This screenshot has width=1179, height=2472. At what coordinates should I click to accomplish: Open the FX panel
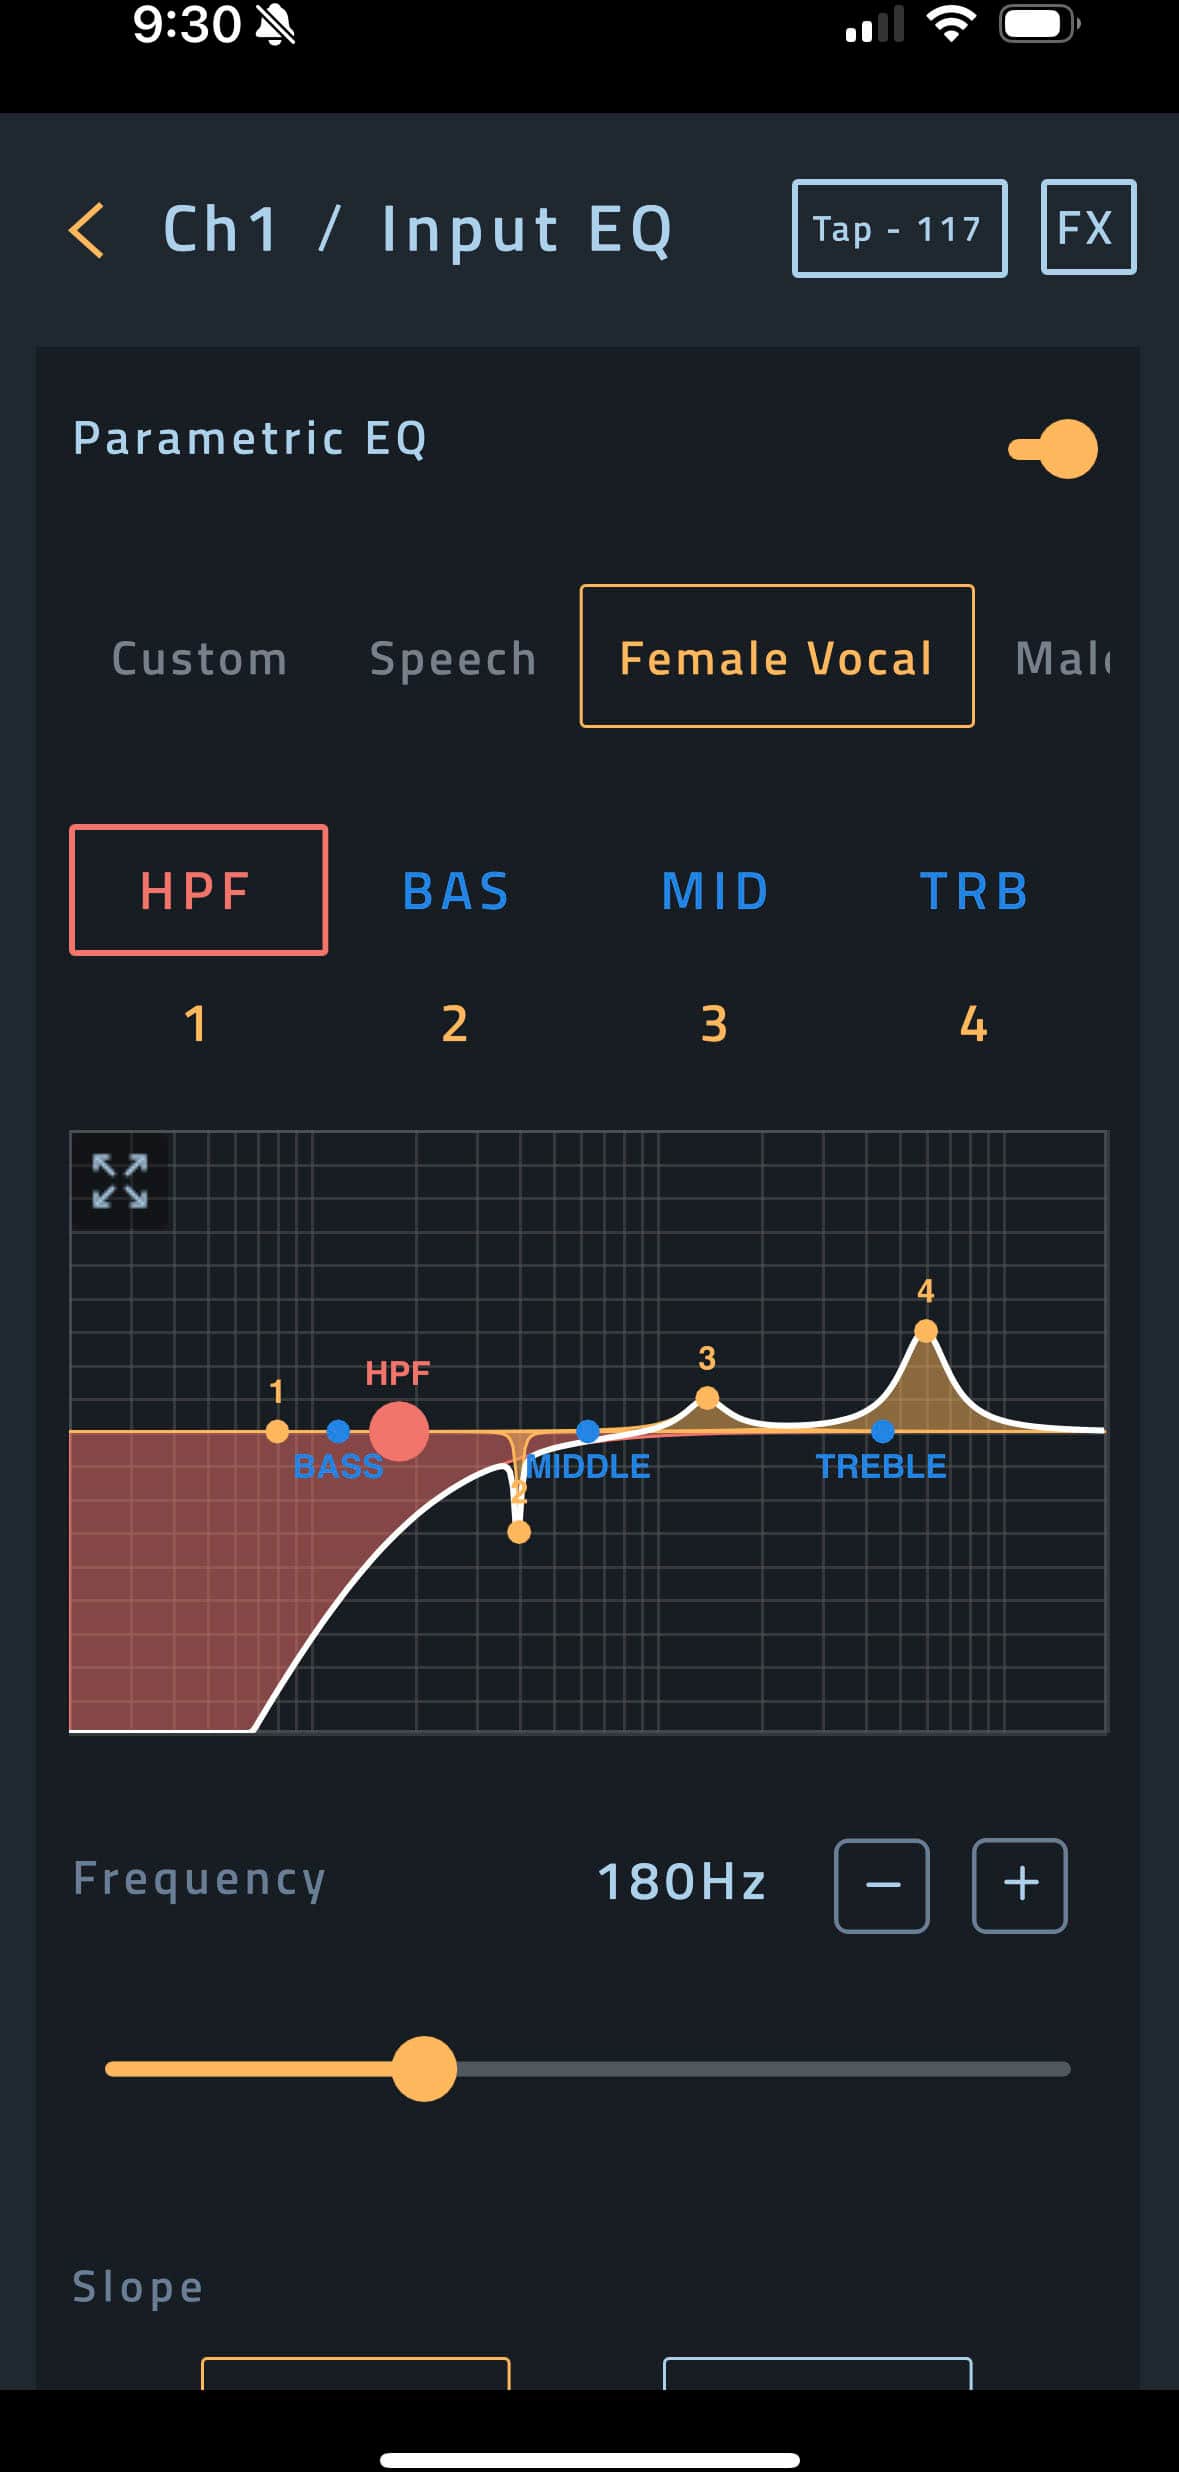(1089, 228)
